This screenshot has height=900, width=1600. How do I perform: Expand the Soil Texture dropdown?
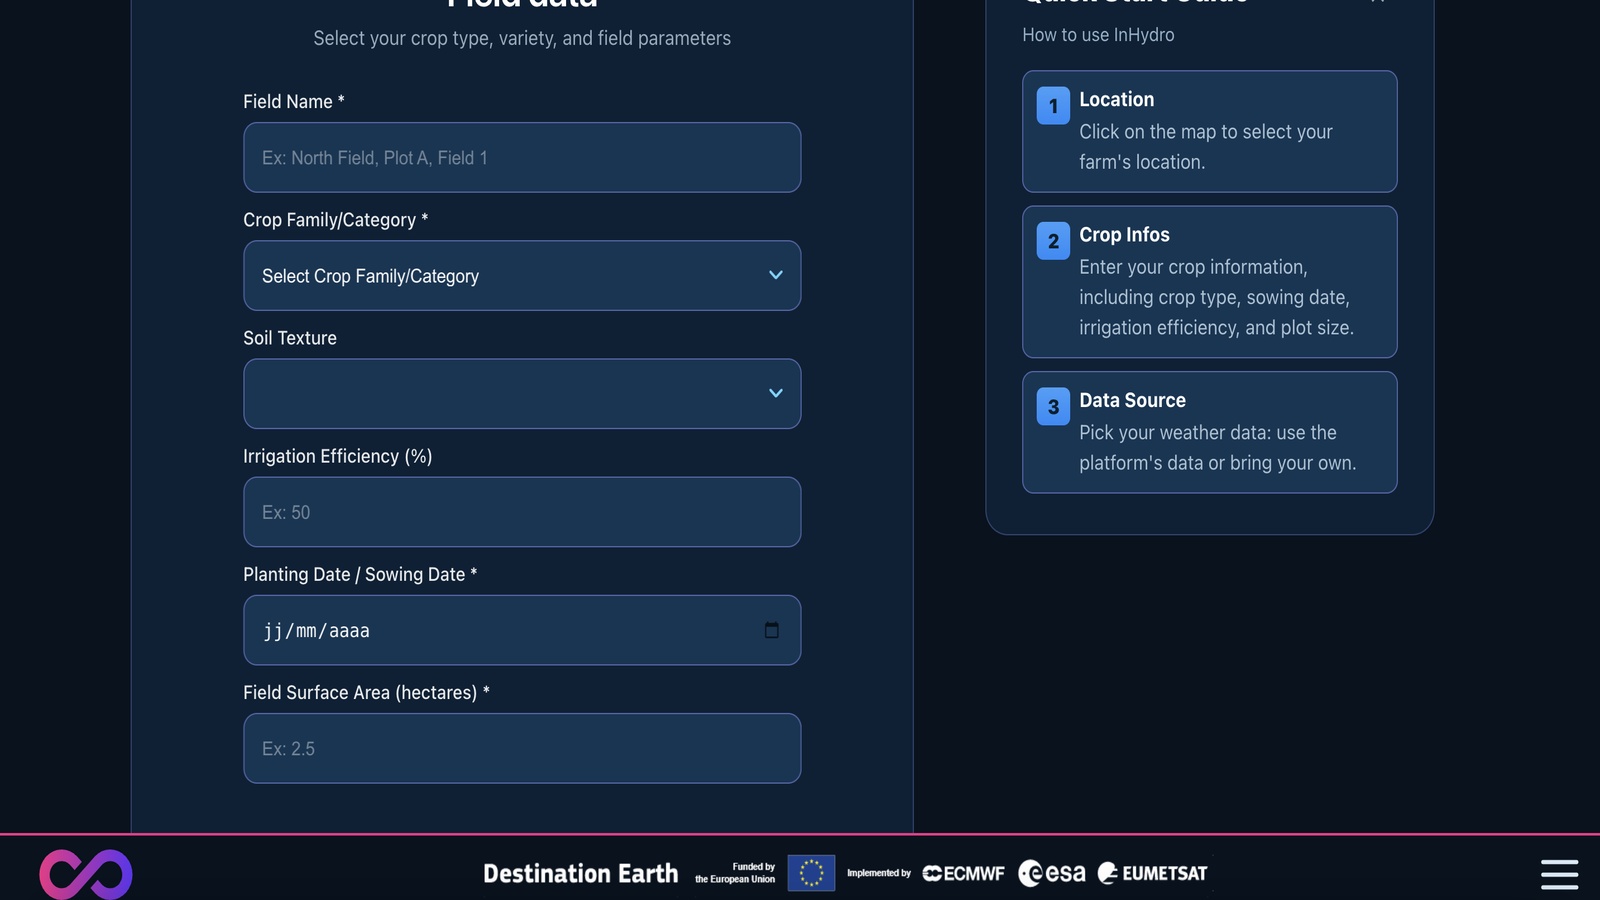(521, 394)
